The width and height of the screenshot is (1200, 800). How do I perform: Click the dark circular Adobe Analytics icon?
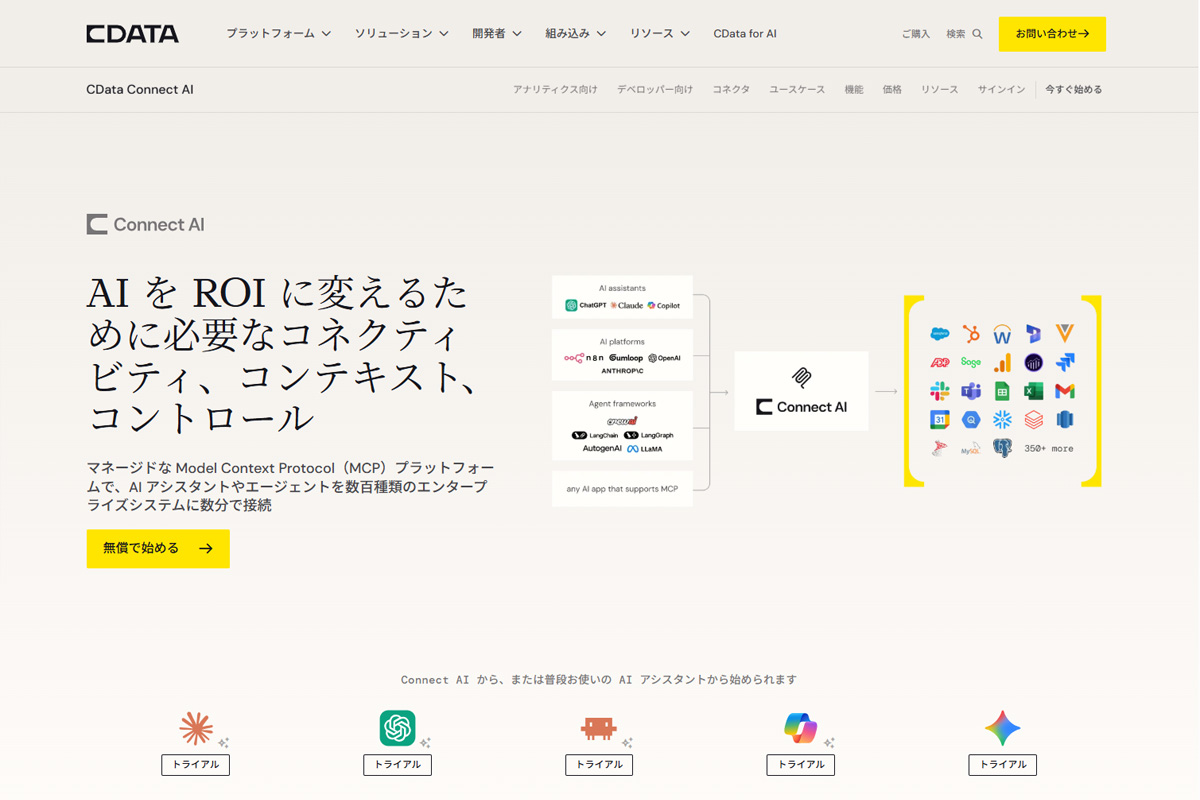pos(1033,362)
